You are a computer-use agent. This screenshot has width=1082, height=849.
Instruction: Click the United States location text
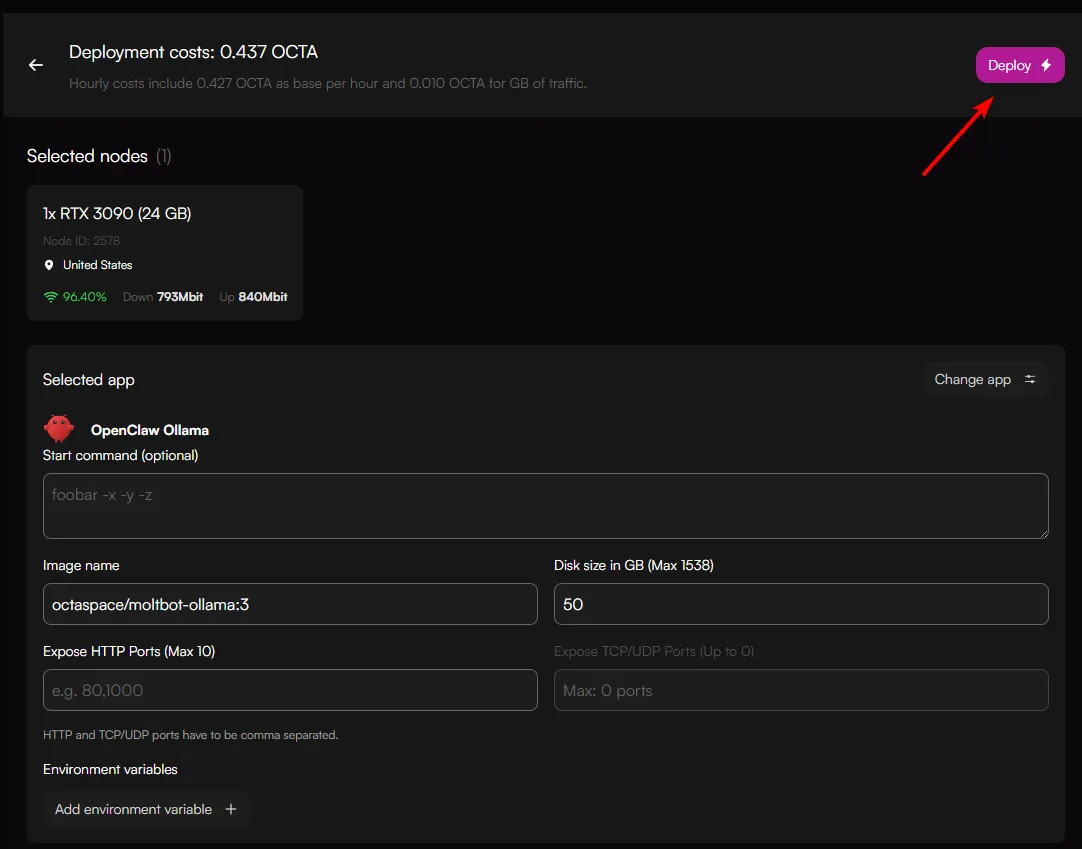click(x=97, y=265)
